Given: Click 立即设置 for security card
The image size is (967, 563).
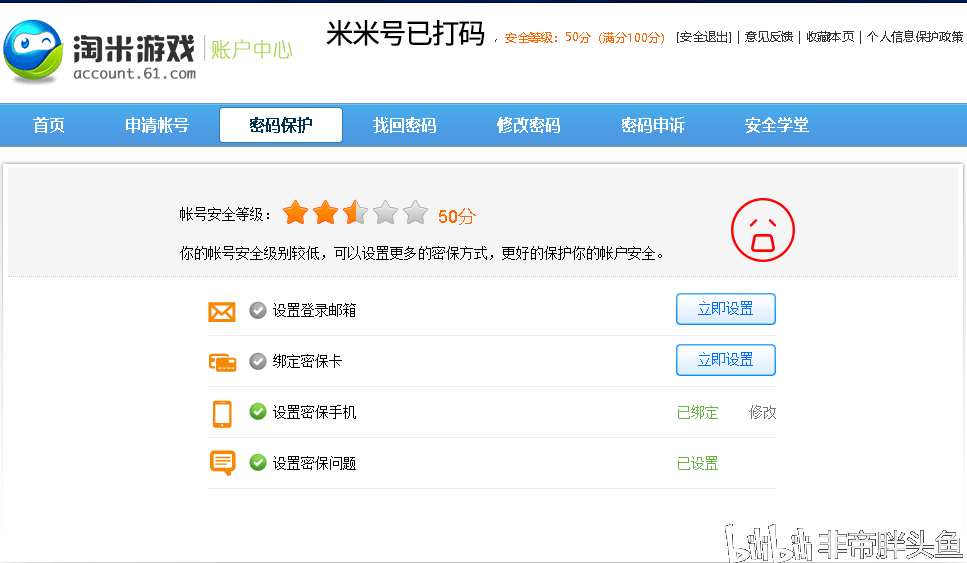Looking at the screenshot, I should pos(726,360).
